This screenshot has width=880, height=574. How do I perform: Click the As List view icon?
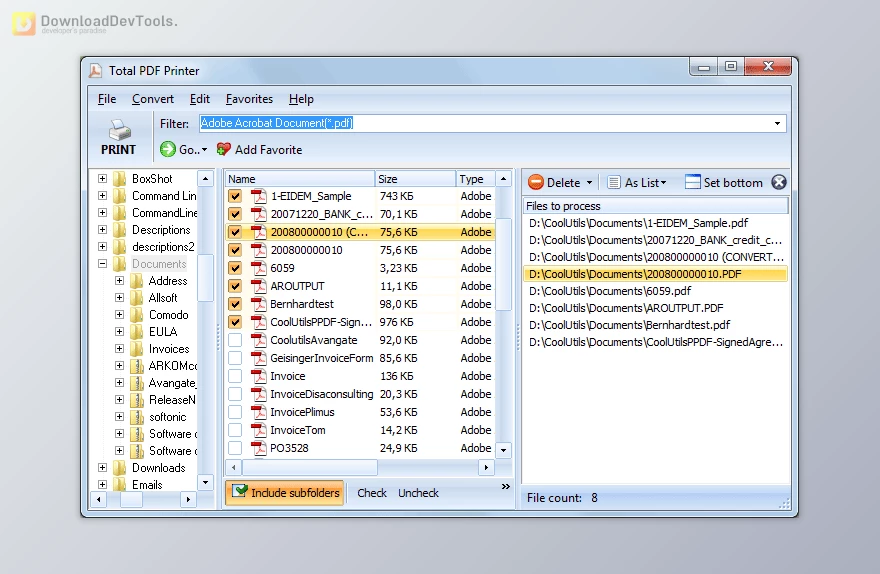[x=614, y=182]
